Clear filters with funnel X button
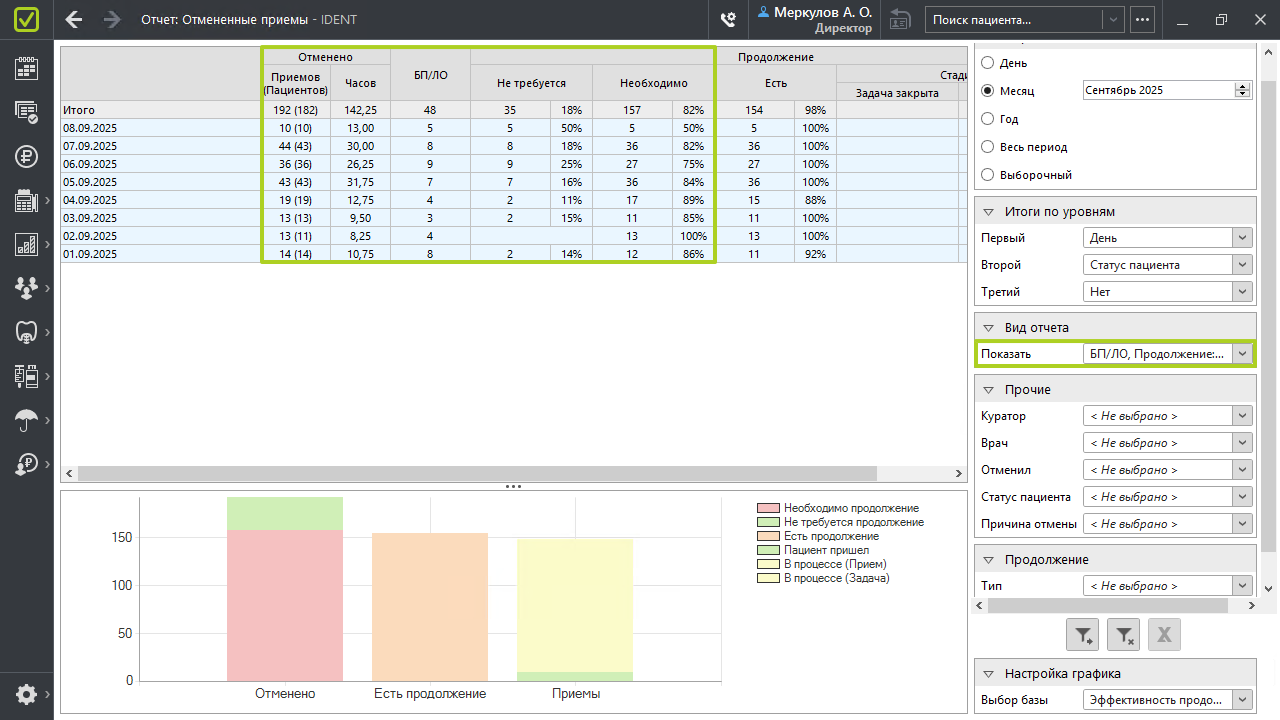The height and width of the screenshot is (720, 1280). pyautogui.click(x=1124, y=634)
